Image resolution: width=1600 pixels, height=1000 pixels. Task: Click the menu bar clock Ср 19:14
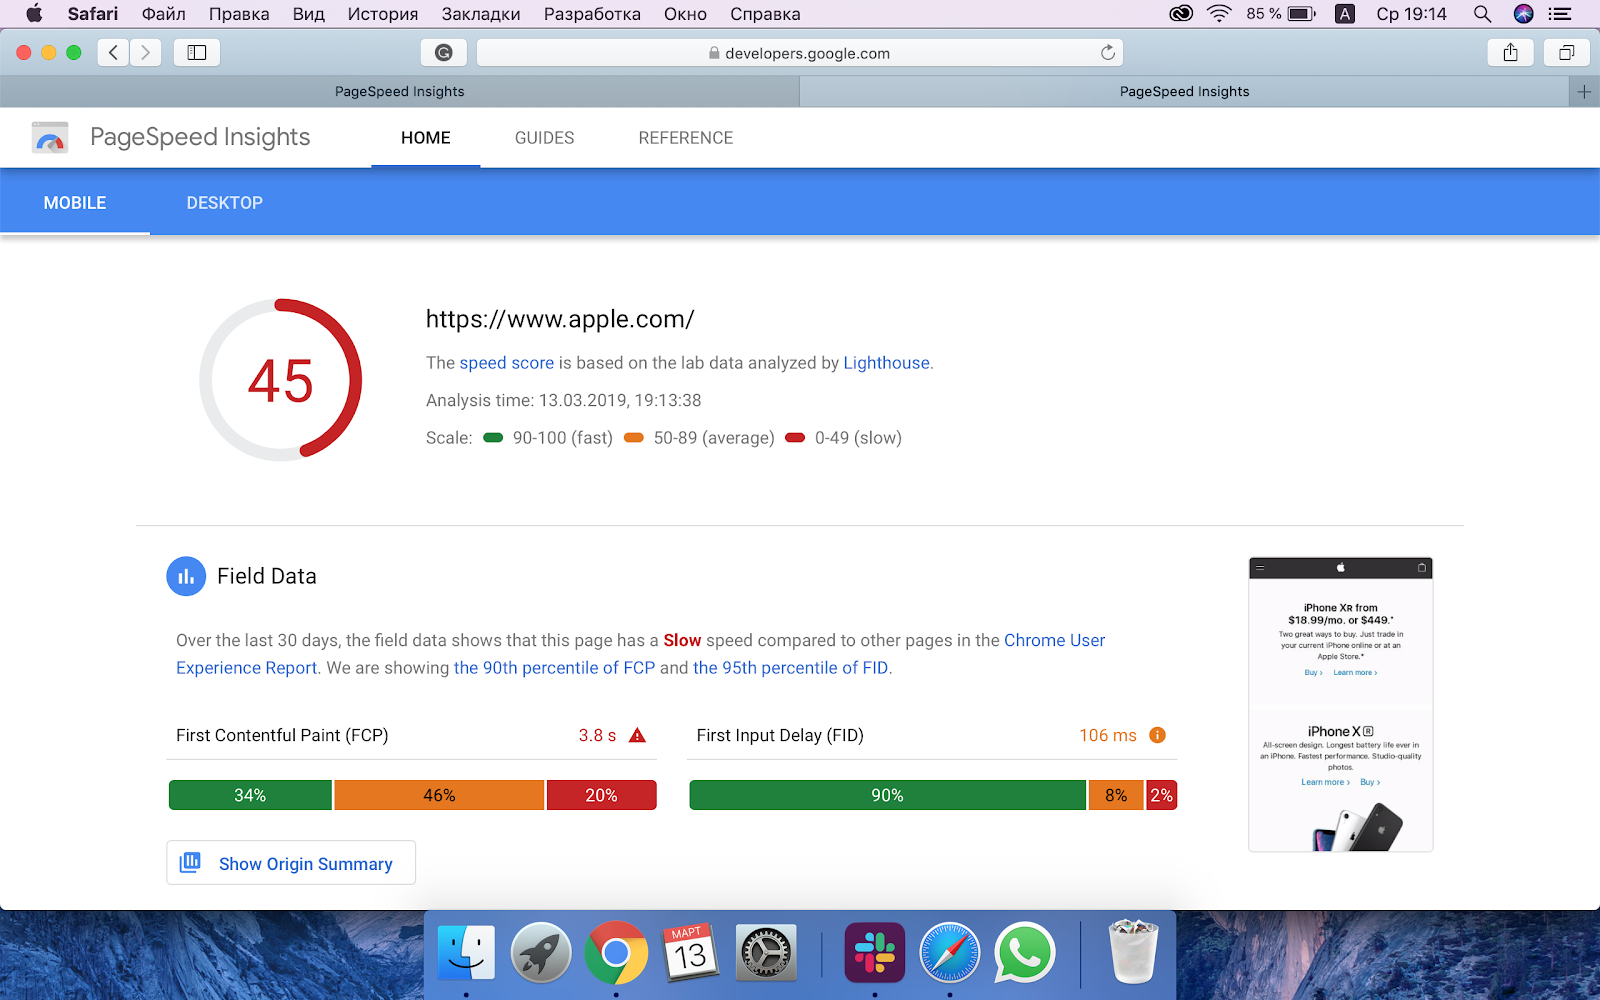click(1411, 14)
